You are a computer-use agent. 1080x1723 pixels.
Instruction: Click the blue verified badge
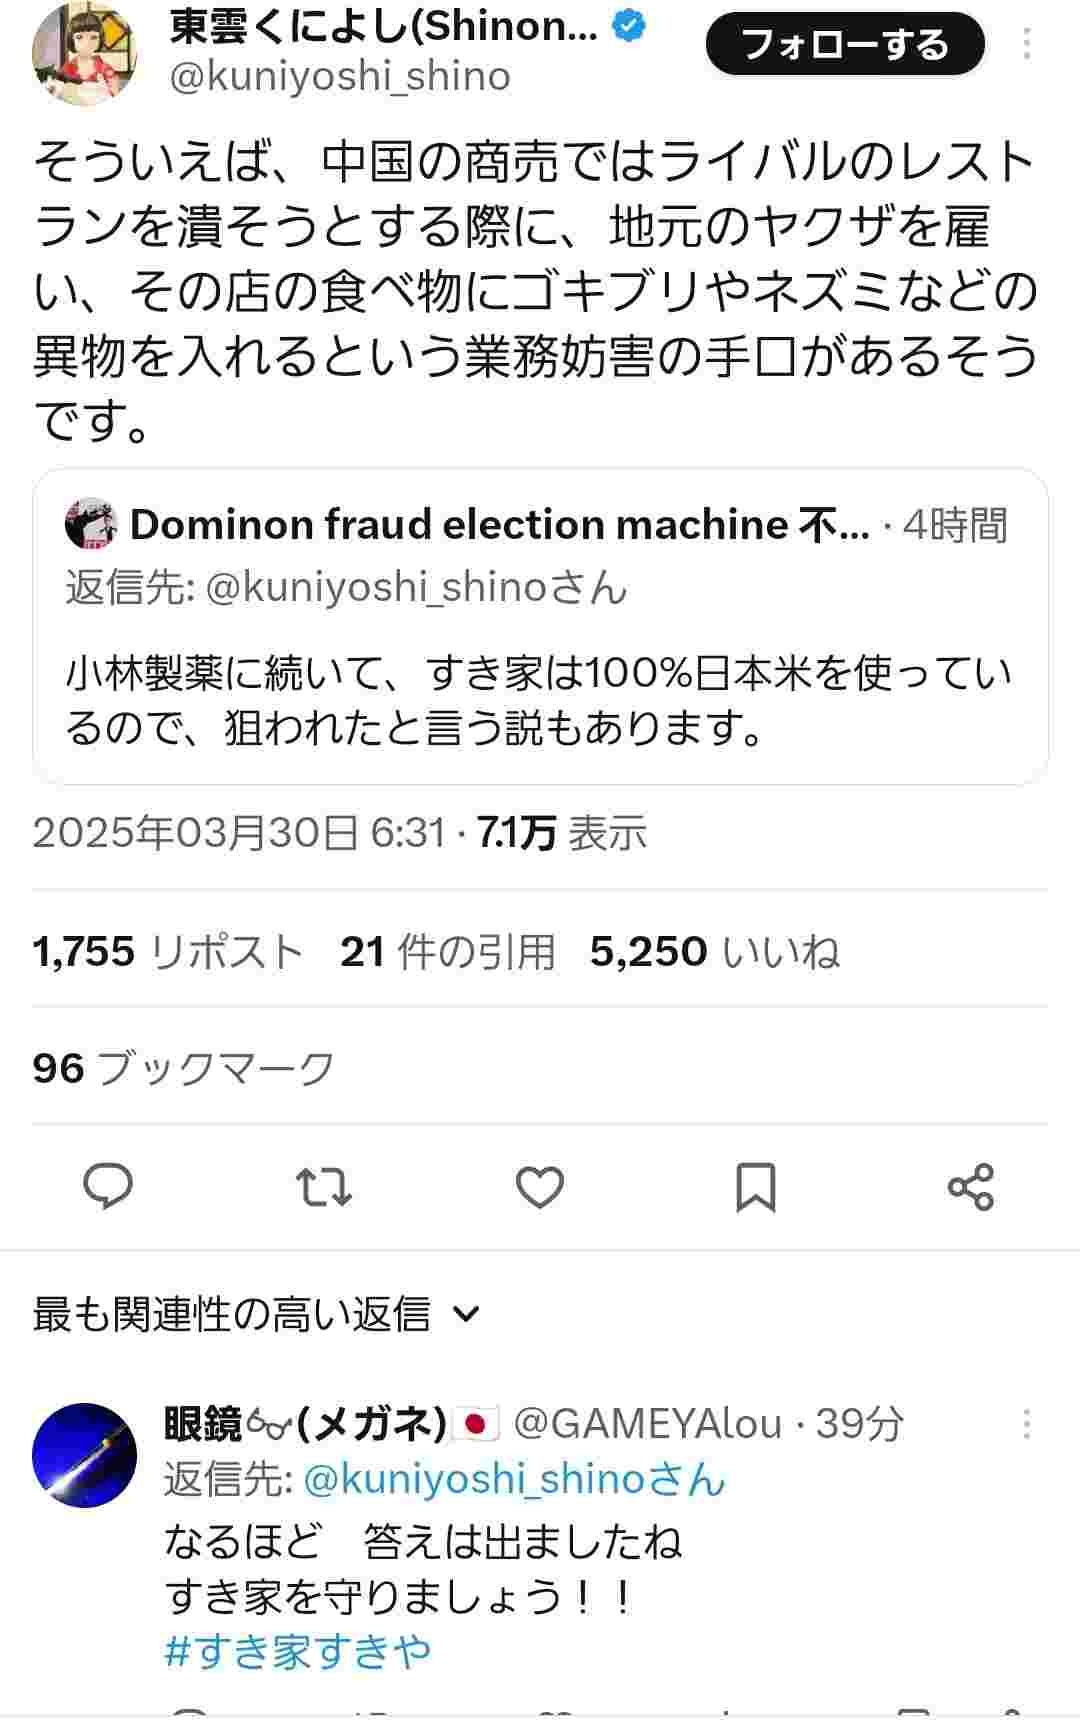pyautogui.click(x=629, y=27)
